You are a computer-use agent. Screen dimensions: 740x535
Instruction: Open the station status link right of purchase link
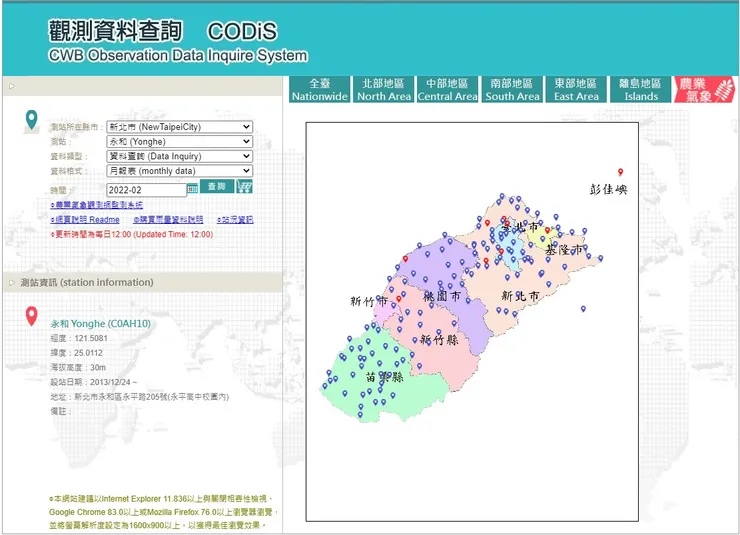point(235,220)
